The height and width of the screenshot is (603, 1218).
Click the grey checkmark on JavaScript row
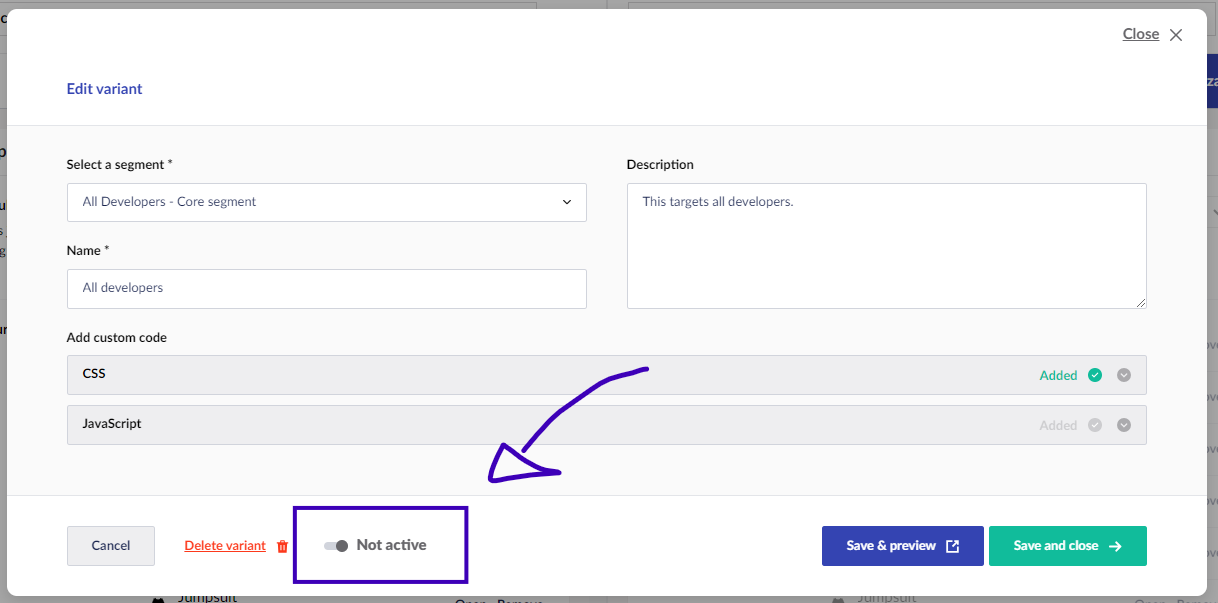click(x=1095, y=425)
